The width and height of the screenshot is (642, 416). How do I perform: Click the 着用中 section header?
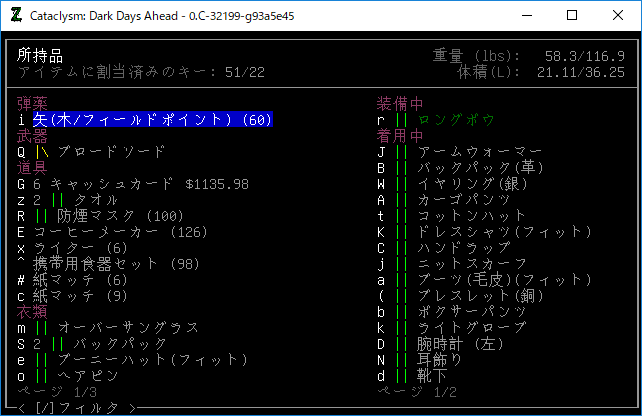pyautogui.click(x=400, y=136)
